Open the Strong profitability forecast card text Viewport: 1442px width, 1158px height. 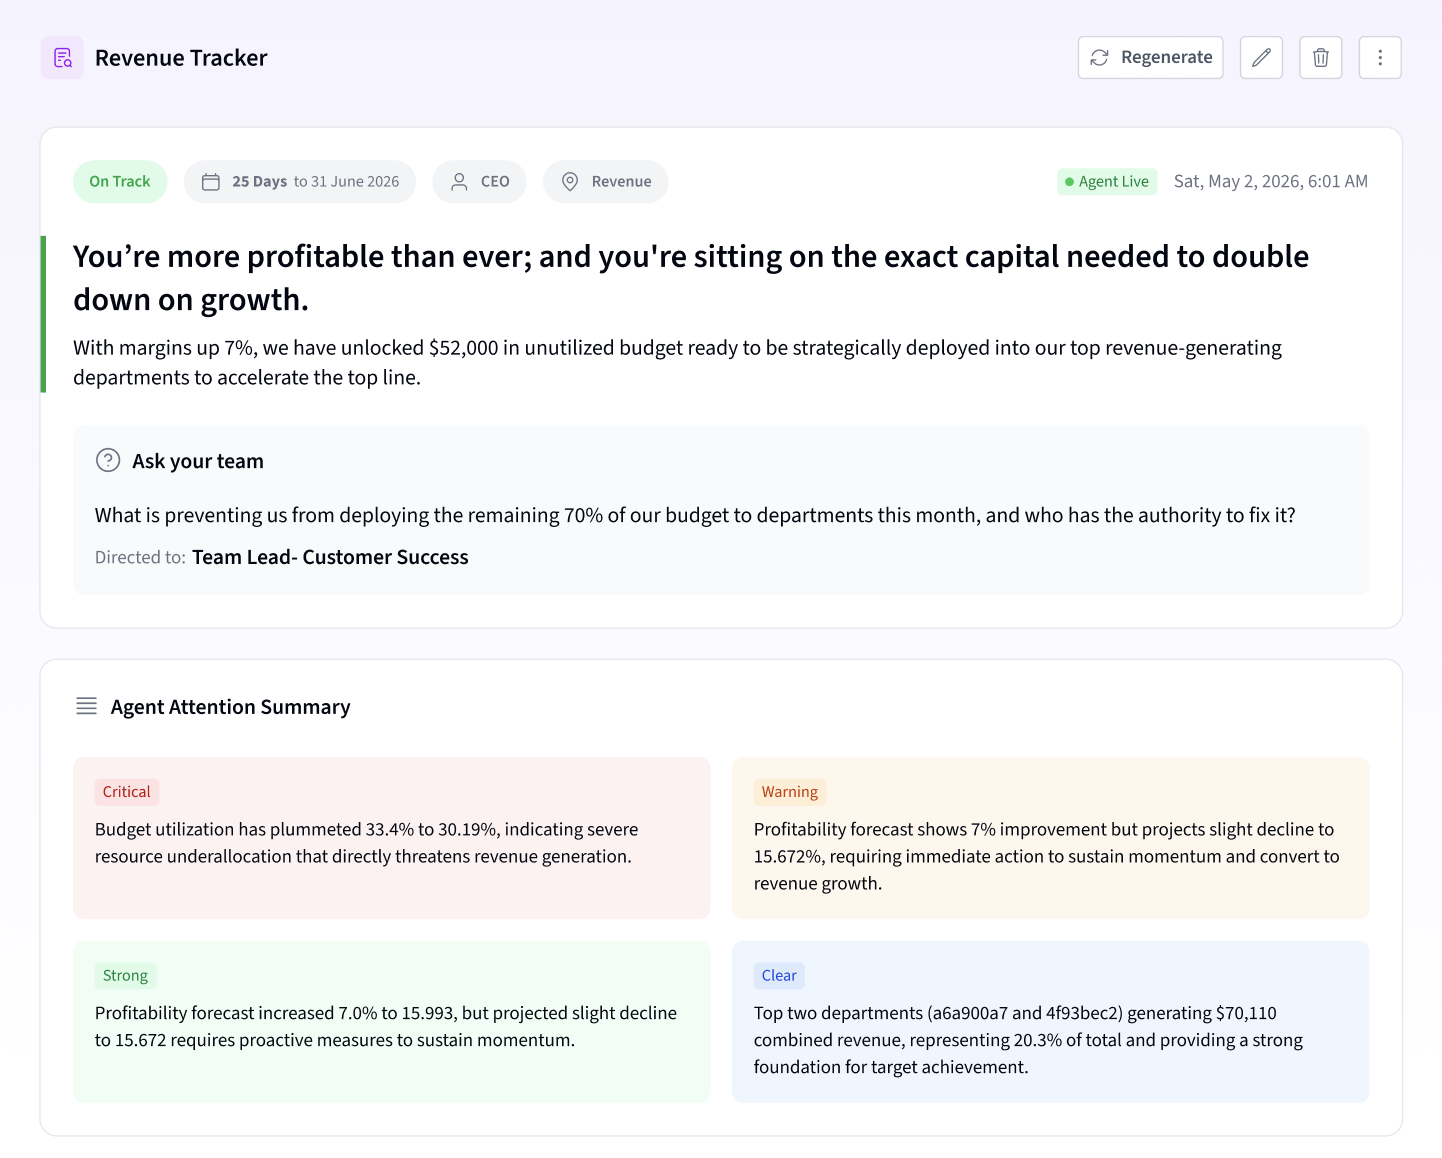tap(386, 1027)
